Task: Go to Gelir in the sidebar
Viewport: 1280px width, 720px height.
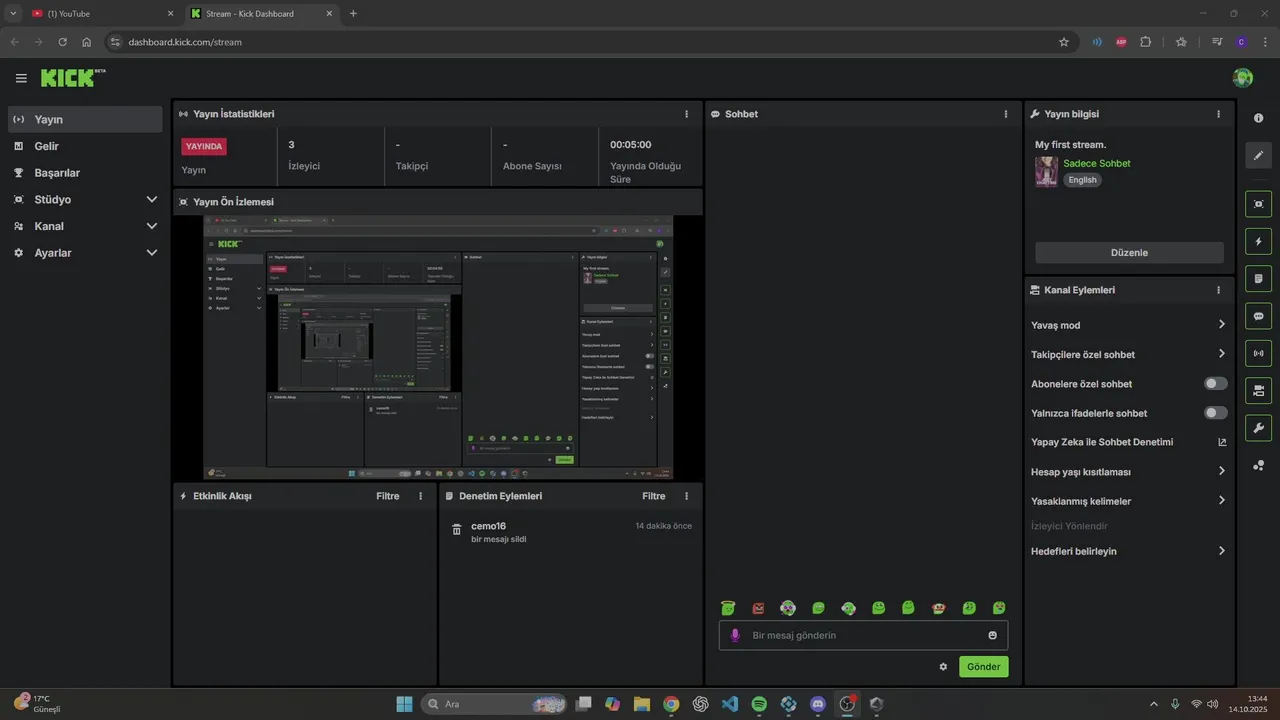Action: tap(85, 146)
